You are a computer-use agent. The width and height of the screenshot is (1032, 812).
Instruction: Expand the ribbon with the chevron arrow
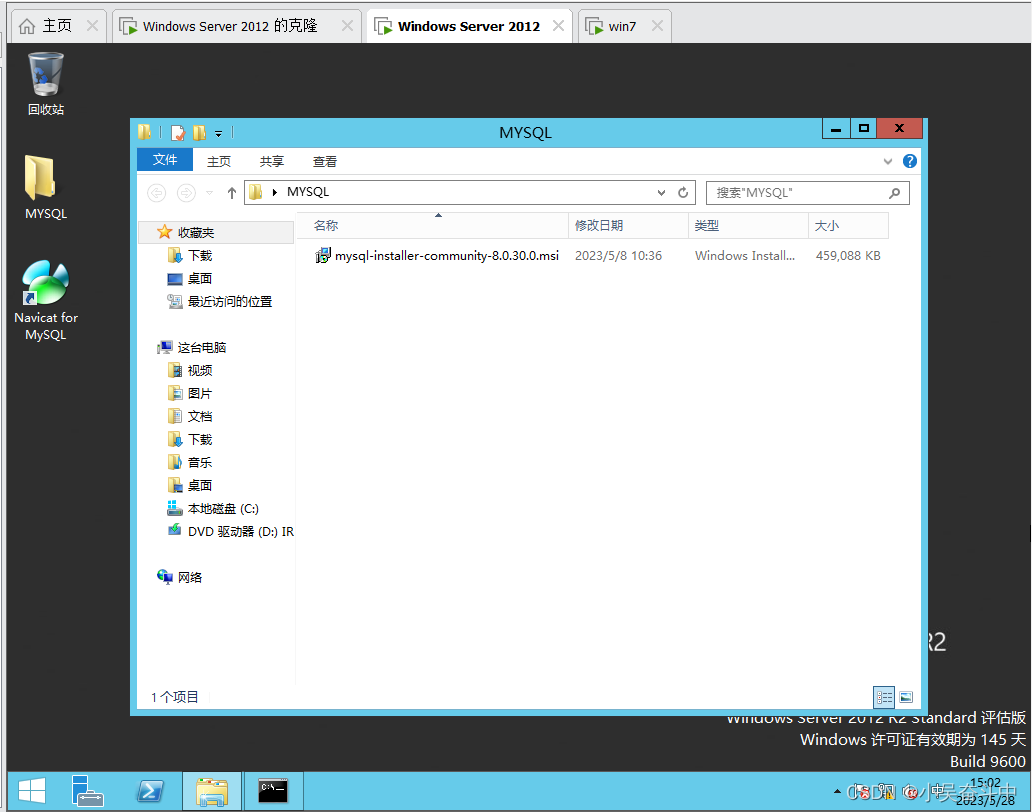(886, 160)
